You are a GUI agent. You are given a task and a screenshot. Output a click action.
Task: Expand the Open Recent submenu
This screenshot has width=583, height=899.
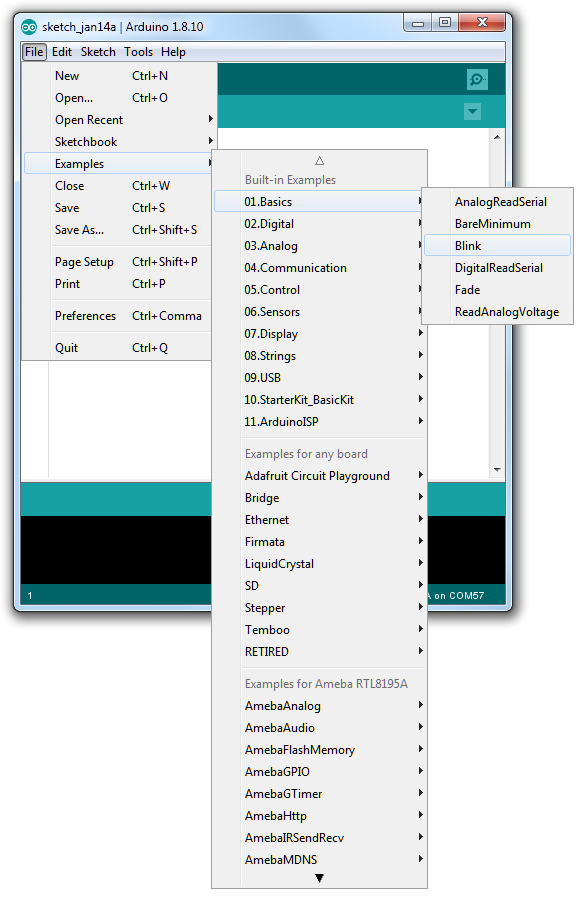click(119, 120)
